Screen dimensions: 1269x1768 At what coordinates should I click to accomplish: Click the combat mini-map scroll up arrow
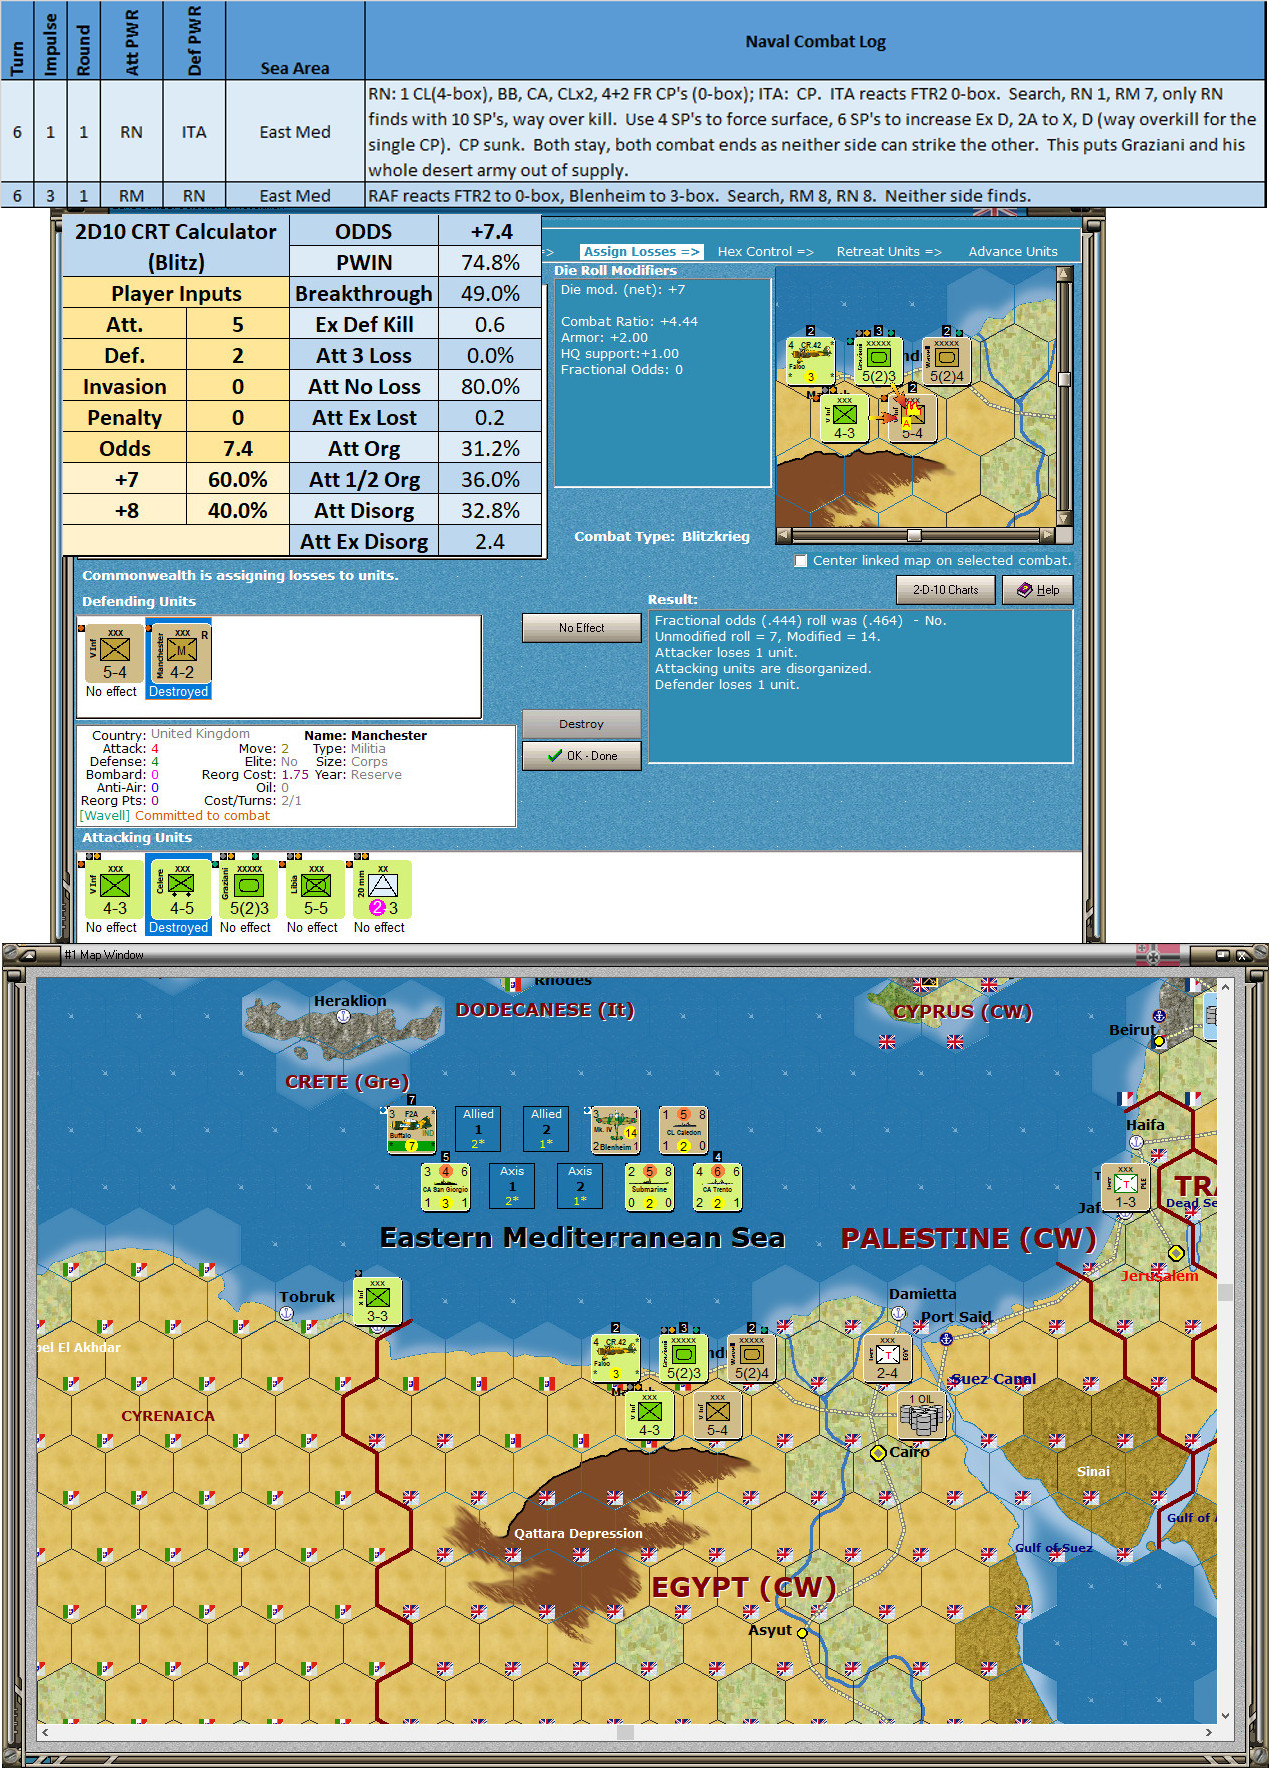(1064, 275)
